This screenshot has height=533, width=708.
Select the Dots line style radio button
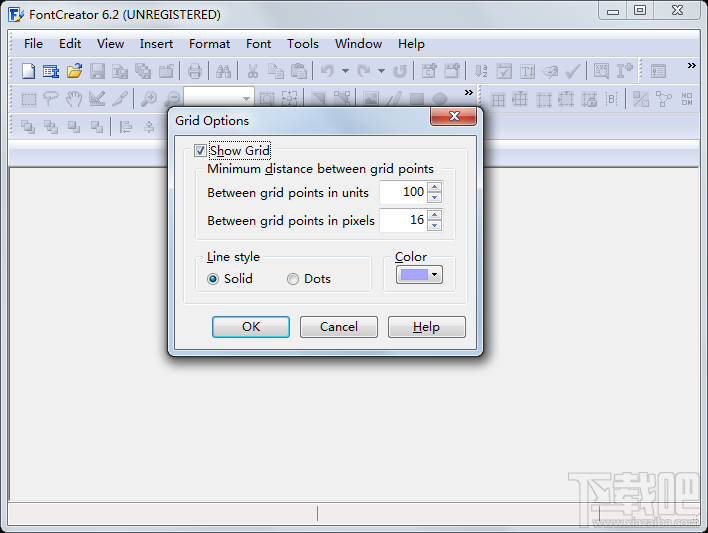293,279
